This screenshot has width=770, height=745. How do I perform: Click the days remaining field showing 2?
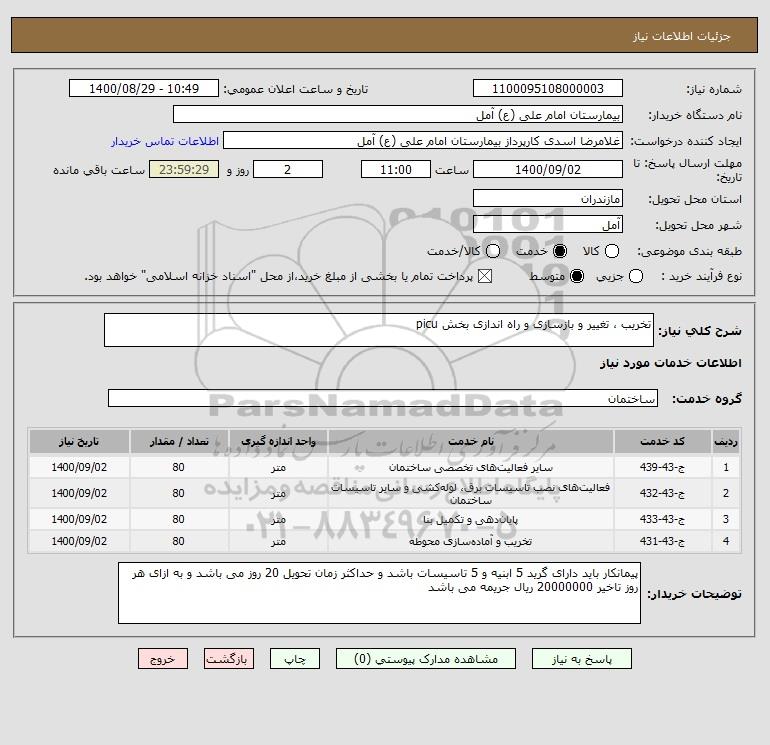point(288,169)
